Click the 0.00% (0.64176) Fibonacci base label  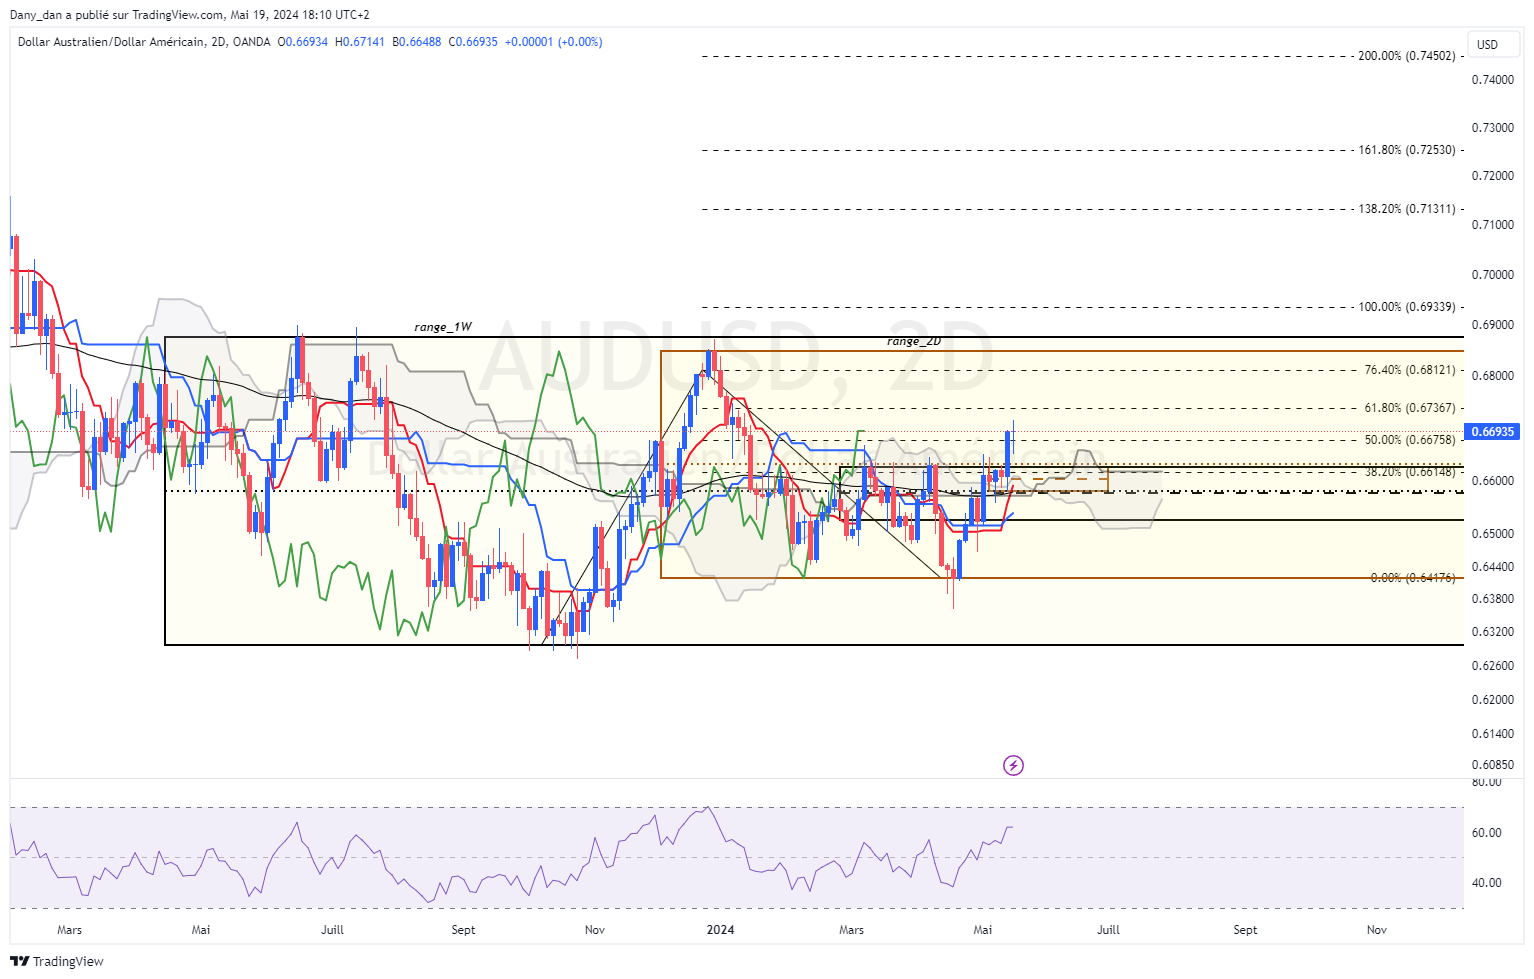pyautogui.click(x=1412, y=578)
